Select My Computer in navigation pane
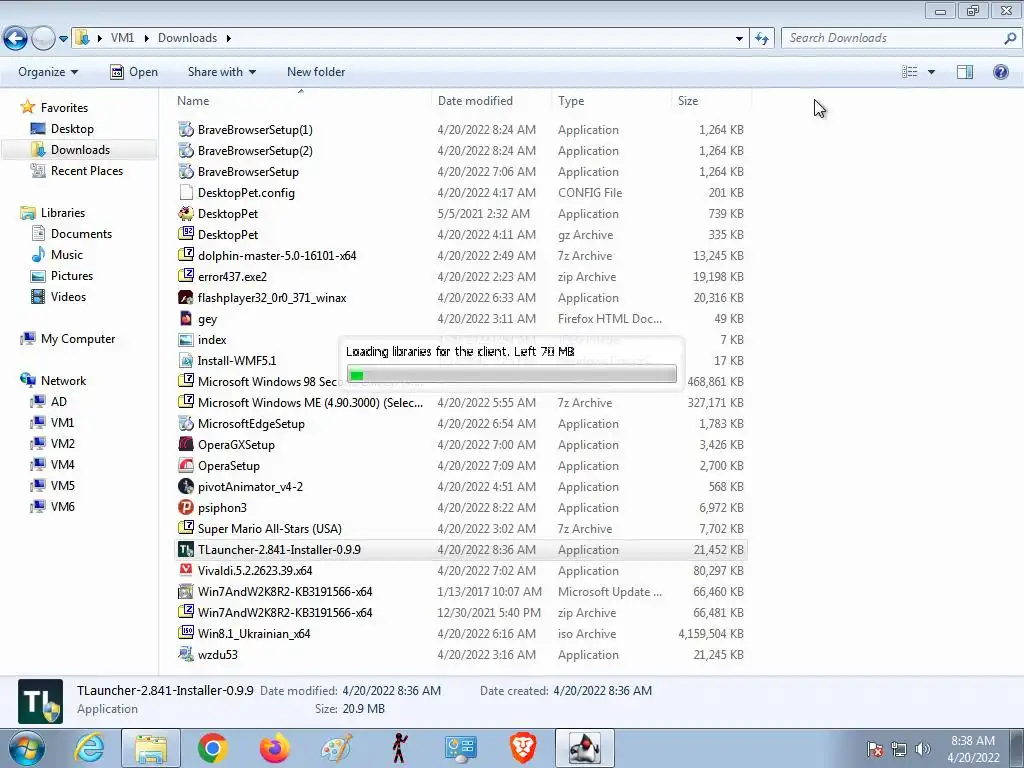Viewport: 1024px width, 768px height. tap(78, 339)
